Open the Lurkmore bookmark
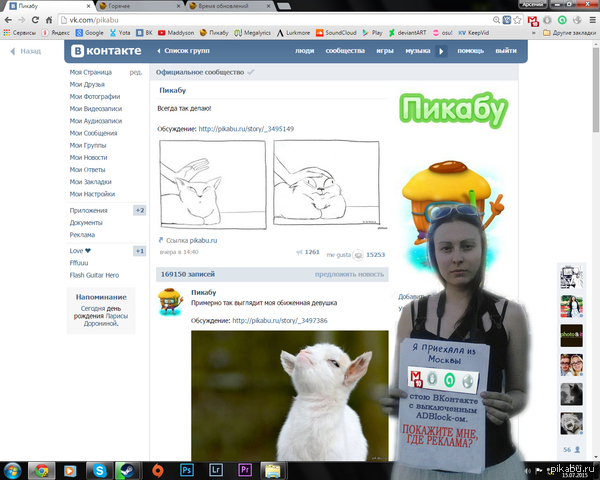This screenshot has height=480, width=600. [x=293, y=33]
